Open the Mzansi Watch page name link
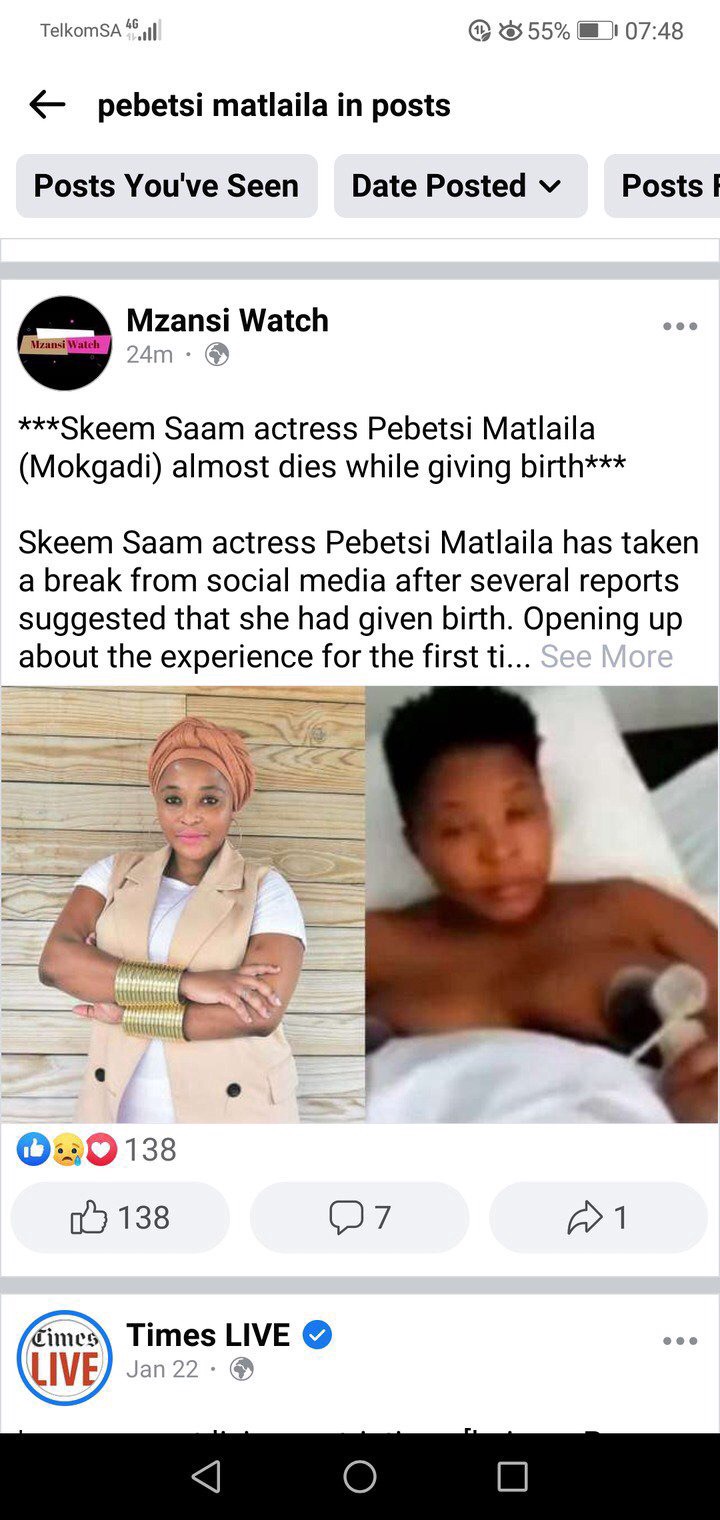The height and width of the screenshot is (1520, 720). pos(227,320)
